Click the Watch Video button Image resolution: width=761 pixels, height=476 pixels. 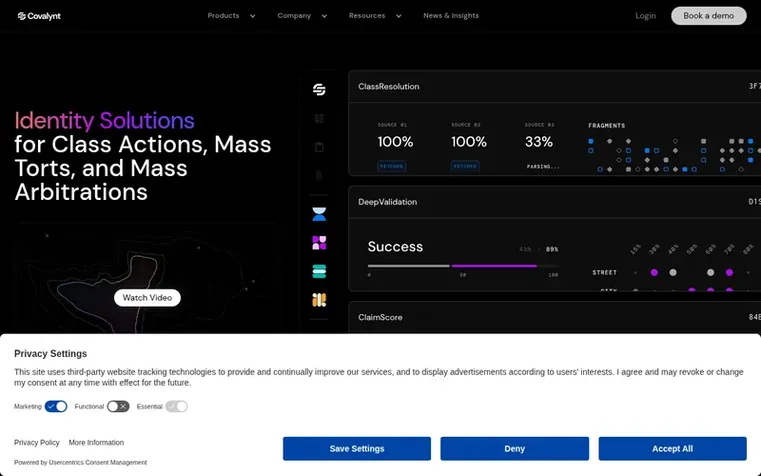(x=147, y=297)
